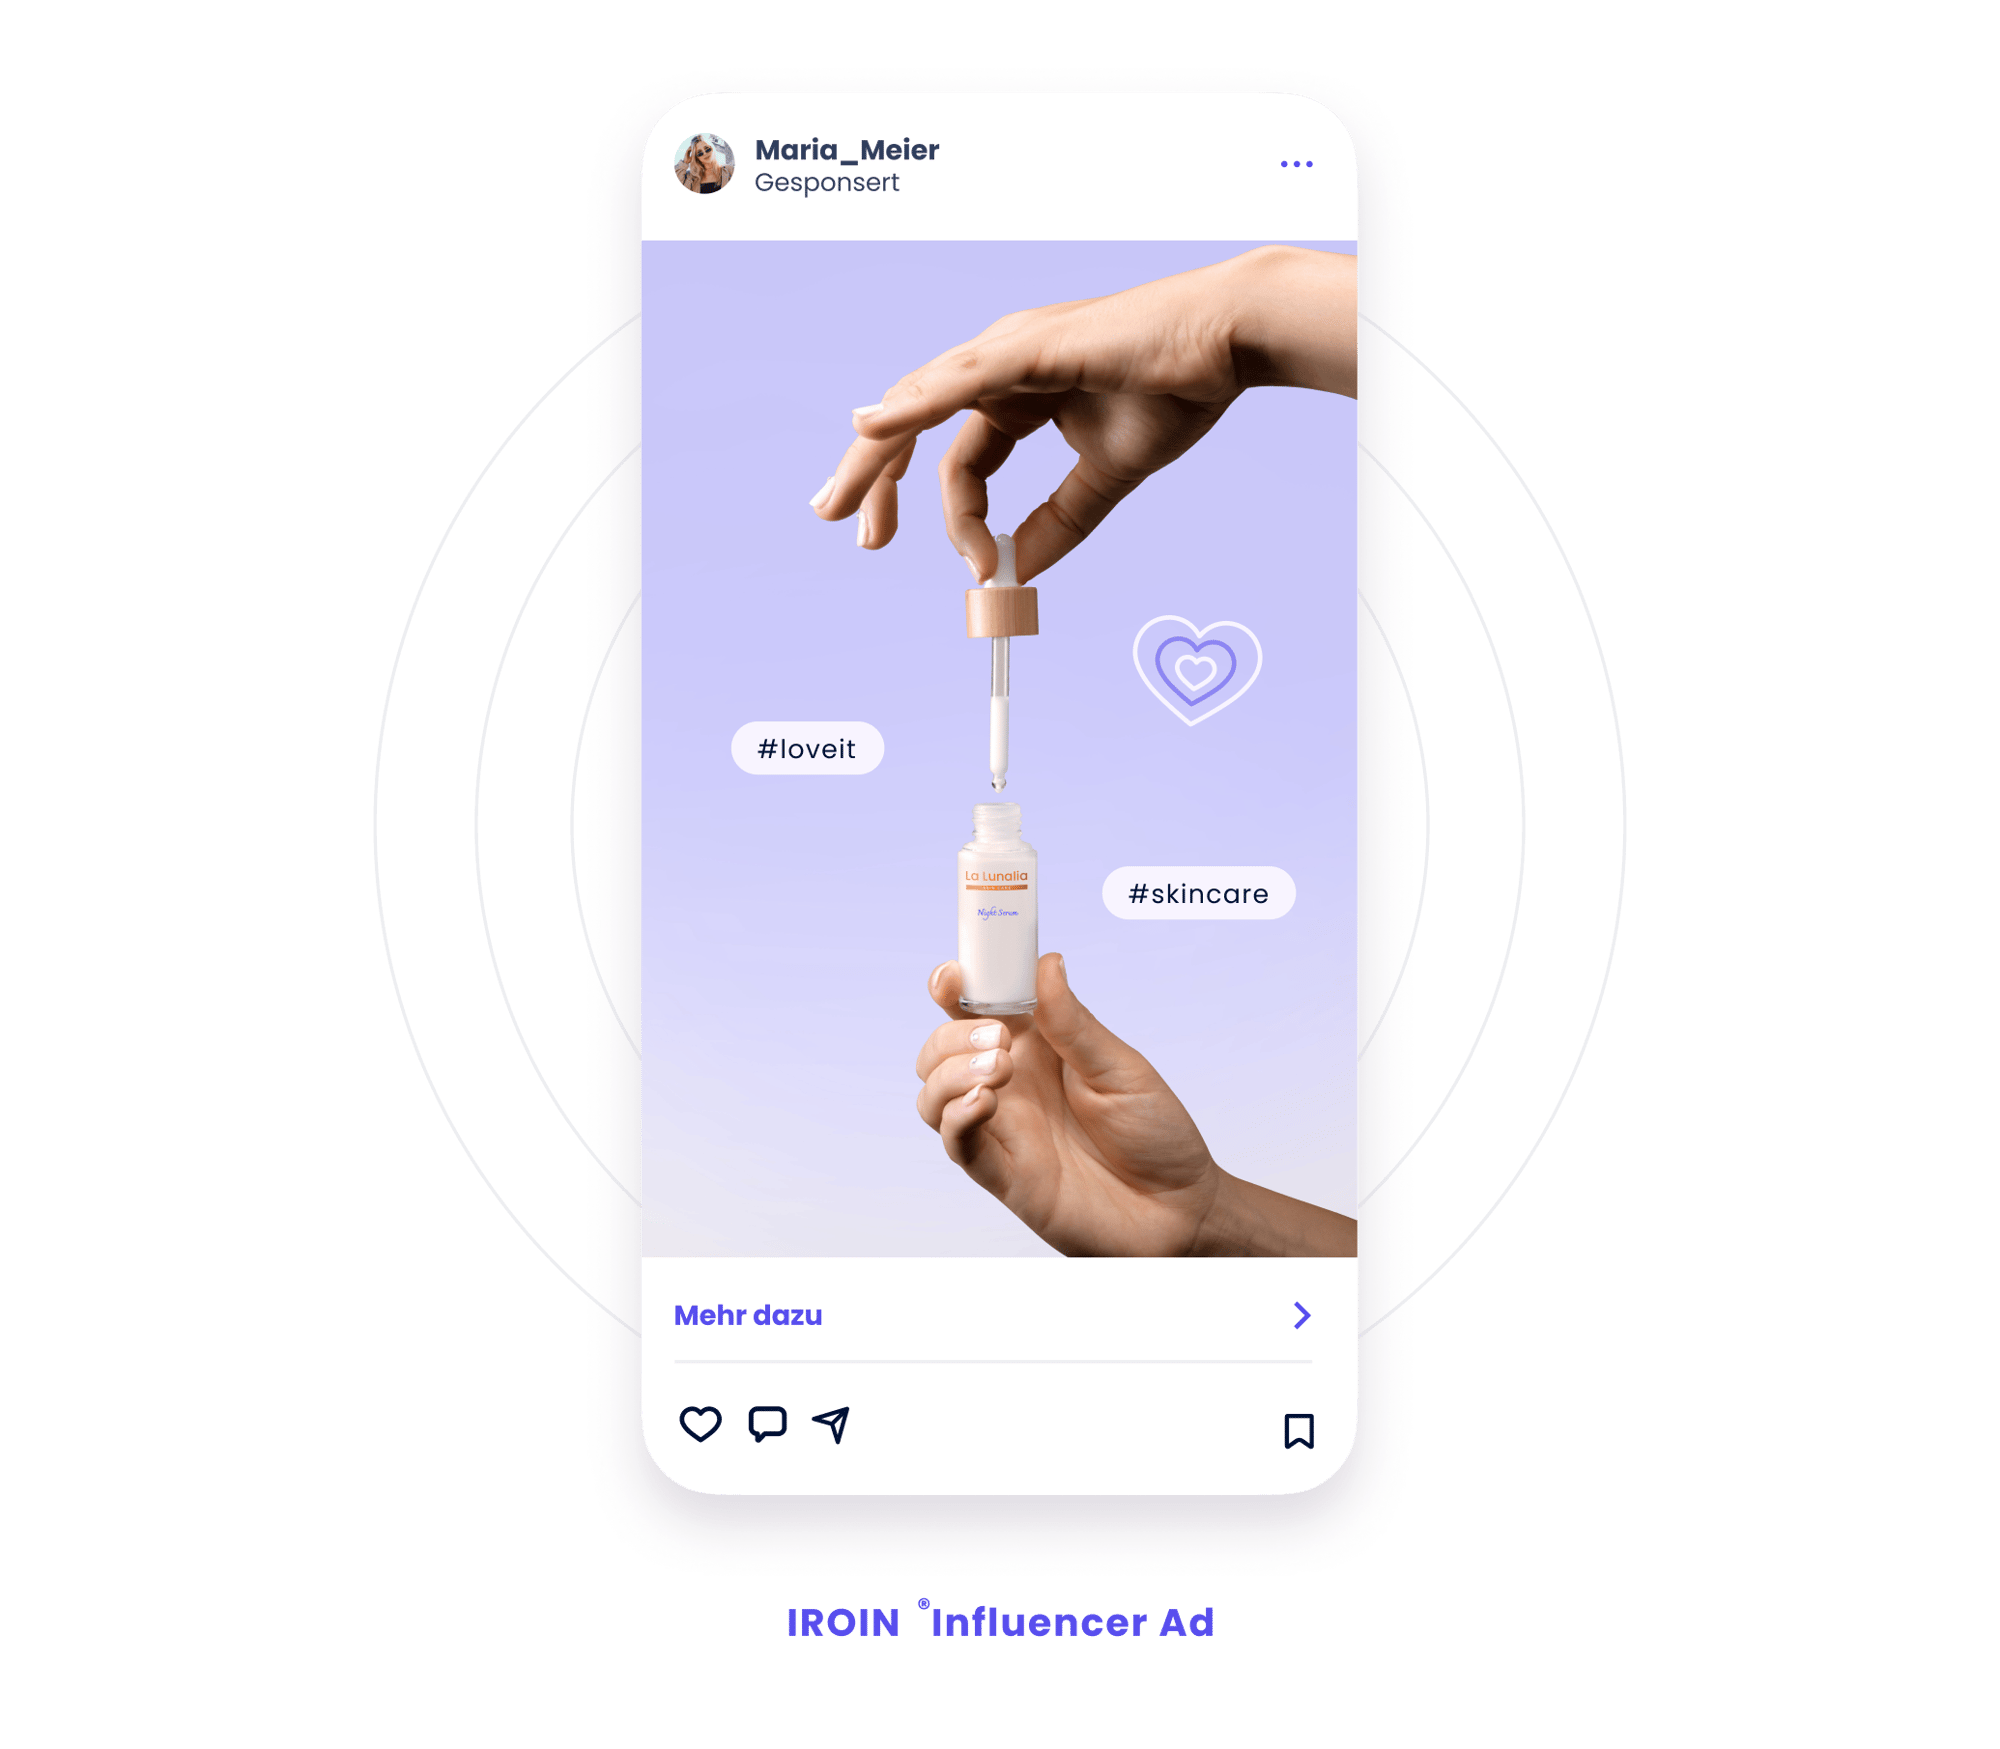This screenshot has height=1749, width=2000.
Task: Click the #skincare hashtag tag
Action: [x=1190, y=893]
